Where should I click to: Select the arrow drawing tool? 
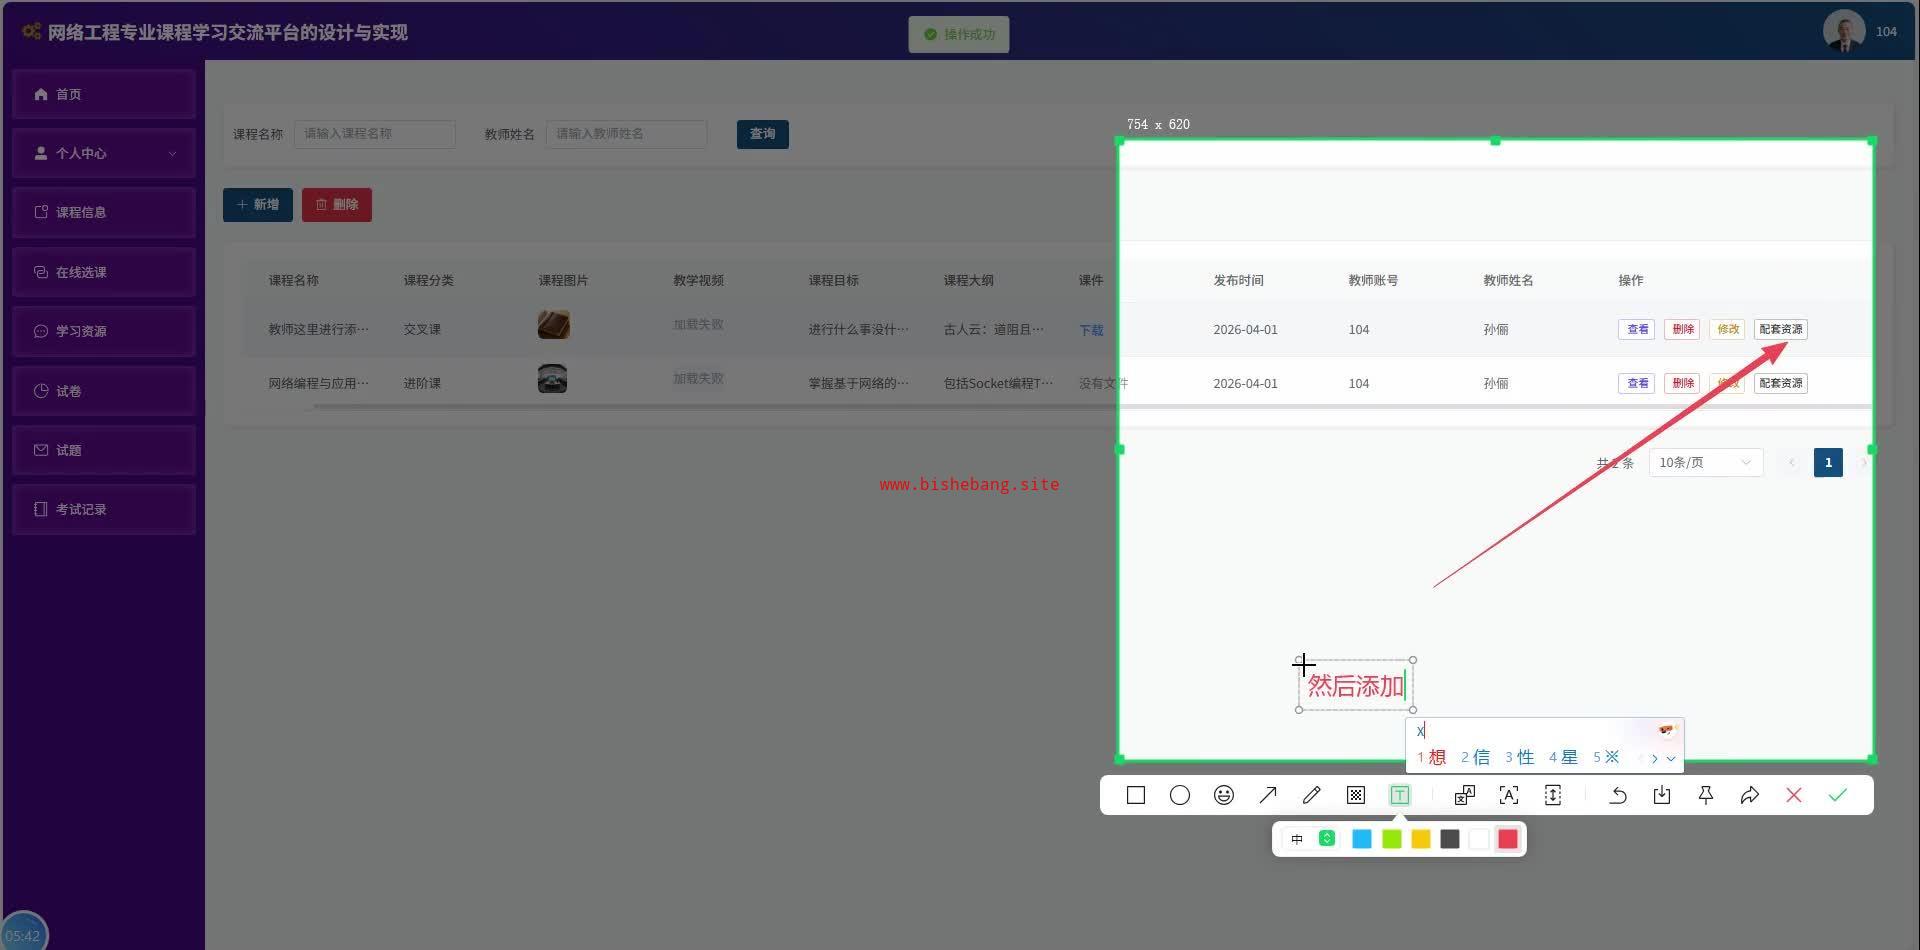pyautogui.click(x=1268, y=795)
